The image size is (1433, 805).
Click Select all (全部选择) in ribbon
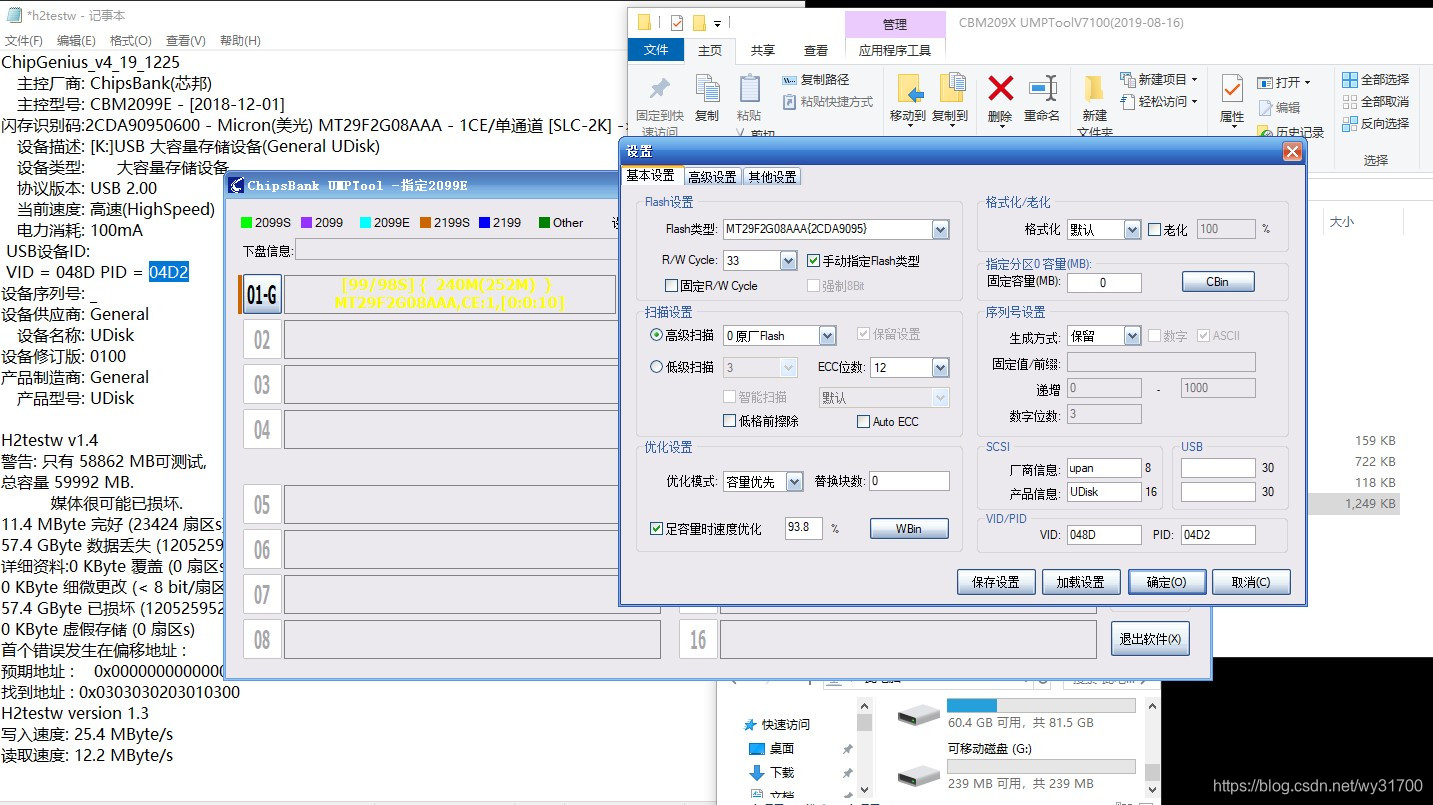point(1375,79)
